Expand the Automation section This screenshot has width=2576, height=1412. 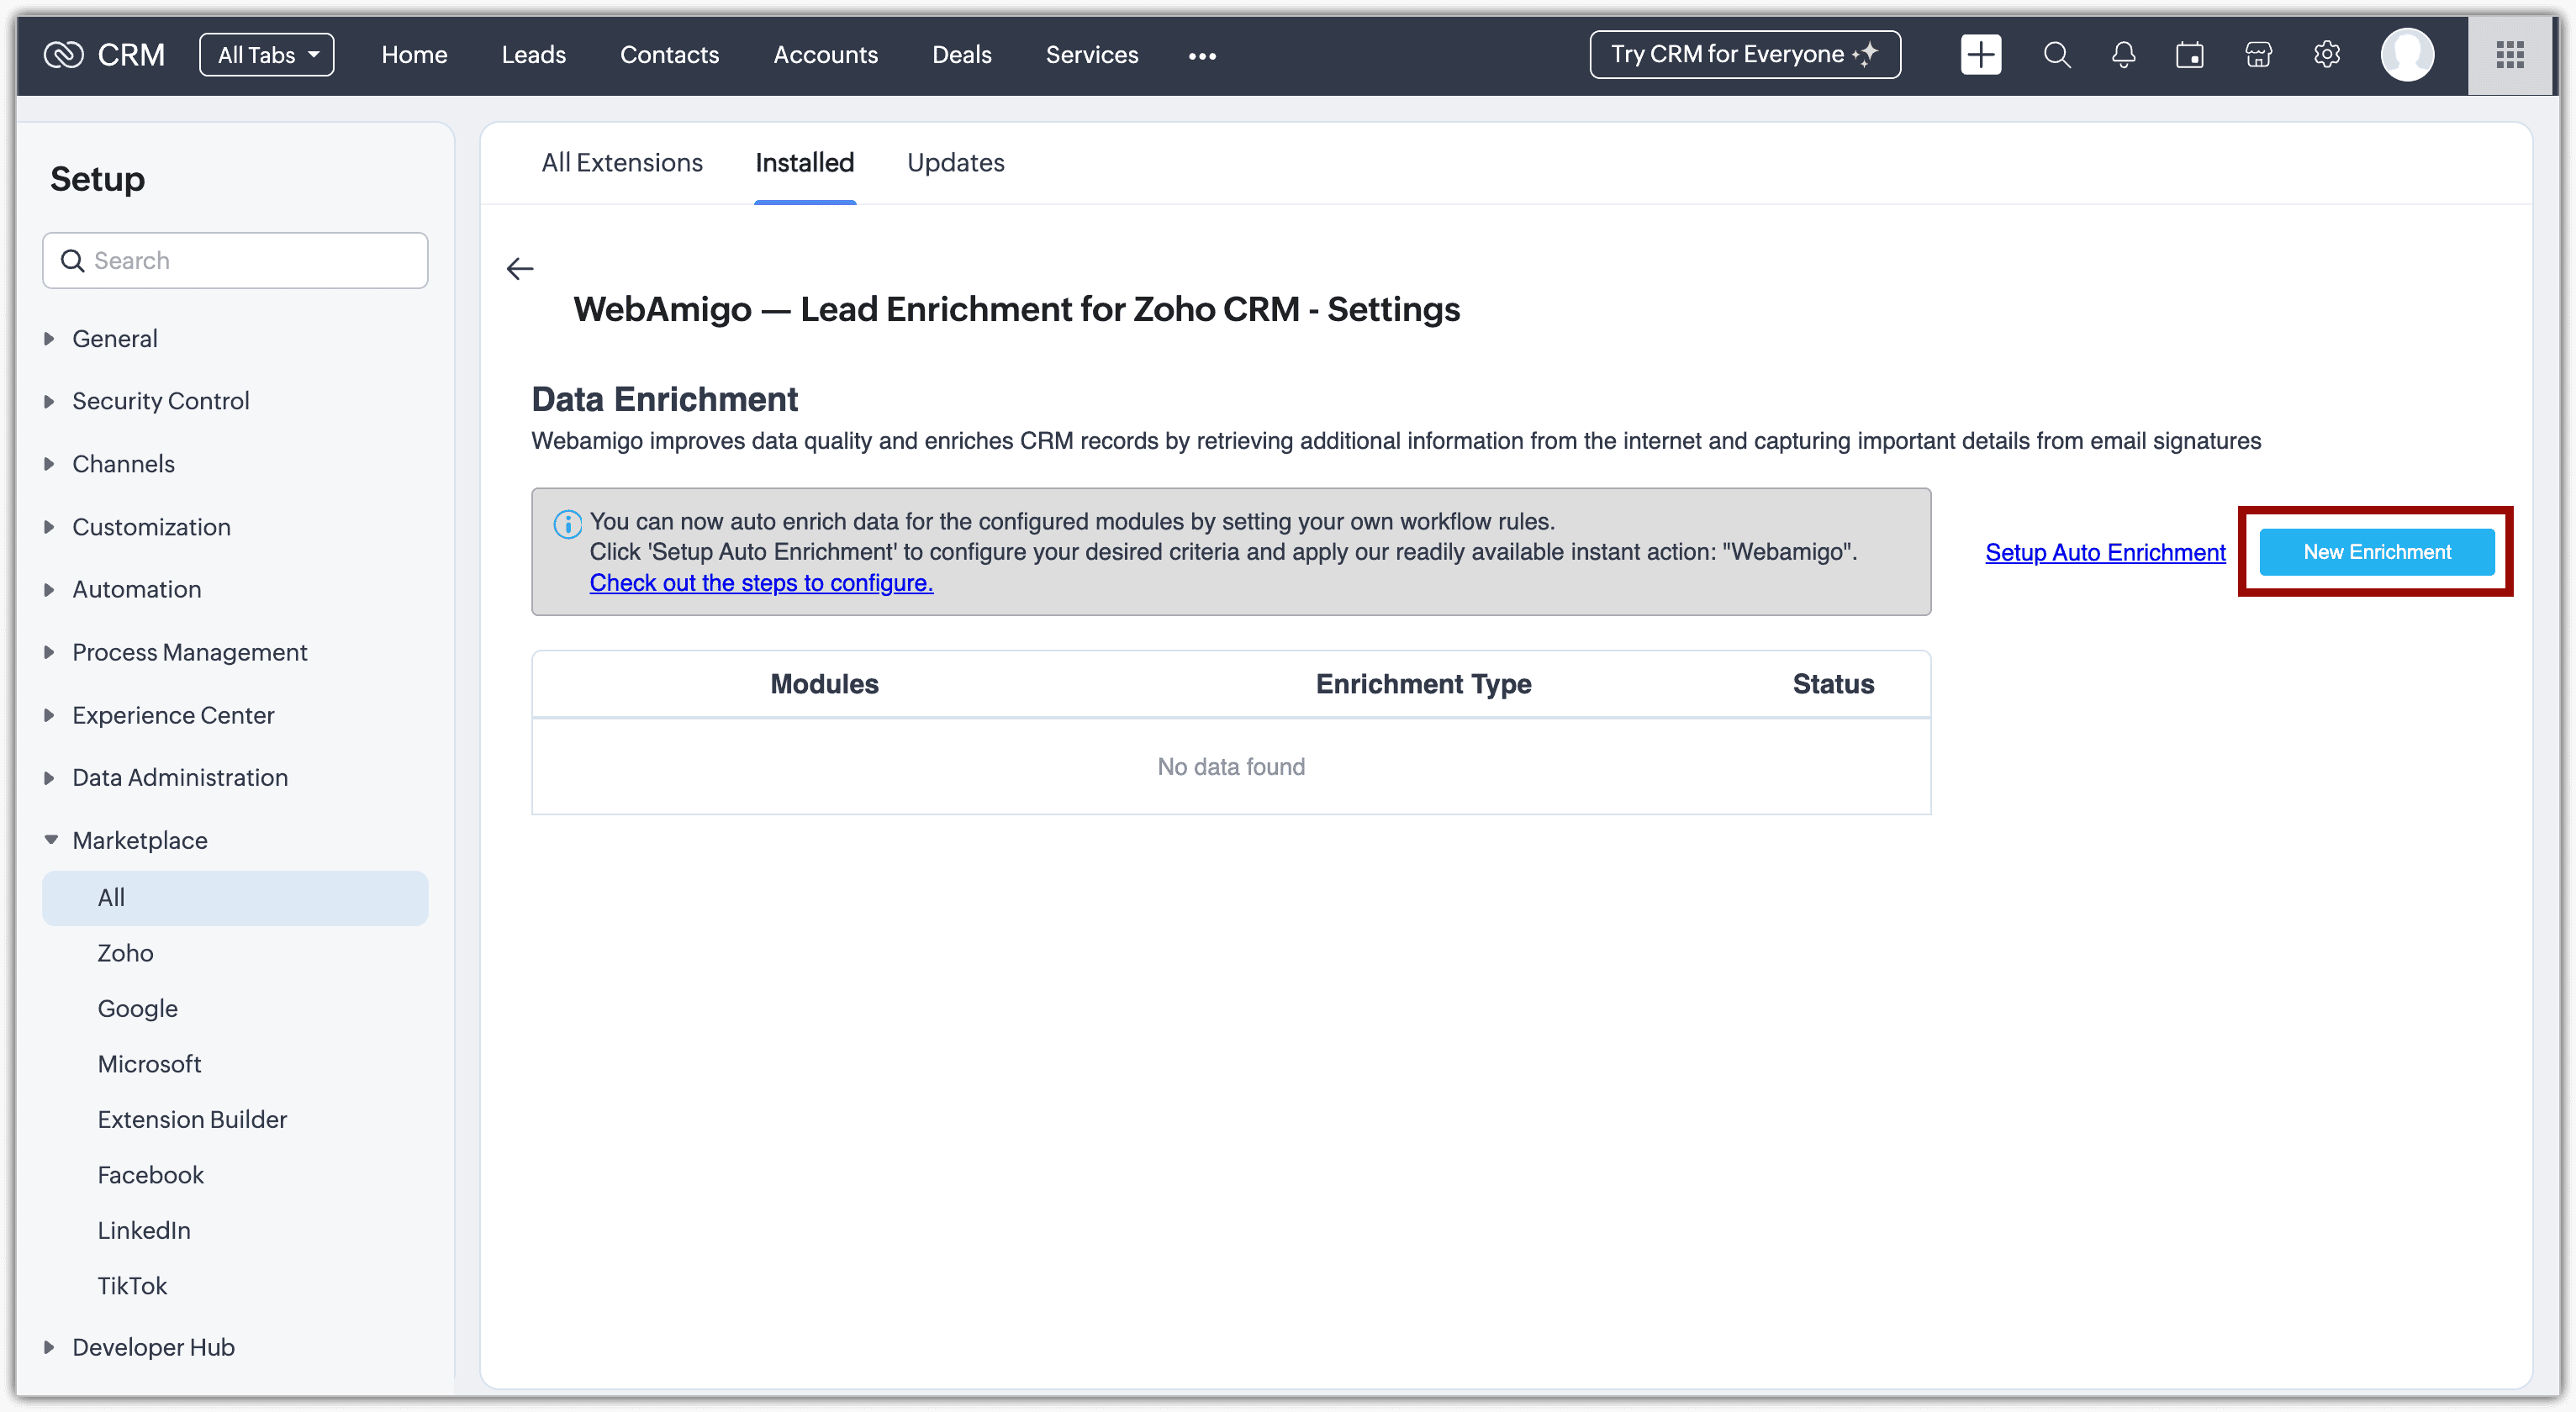click(x=136, y=589)
